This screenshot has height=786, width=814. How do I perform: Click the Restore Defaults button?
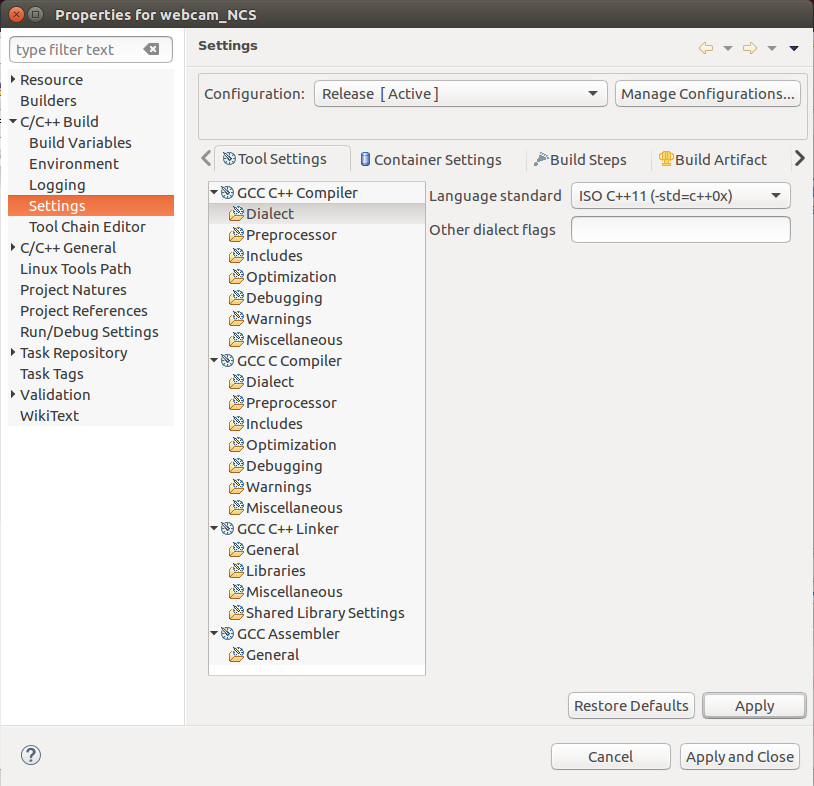(x=631, y=705)
